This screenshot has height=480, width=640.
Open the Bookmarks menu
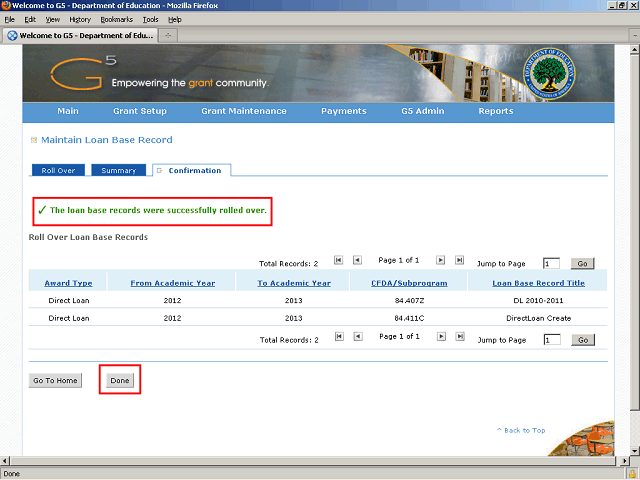[x=116, y=19]
